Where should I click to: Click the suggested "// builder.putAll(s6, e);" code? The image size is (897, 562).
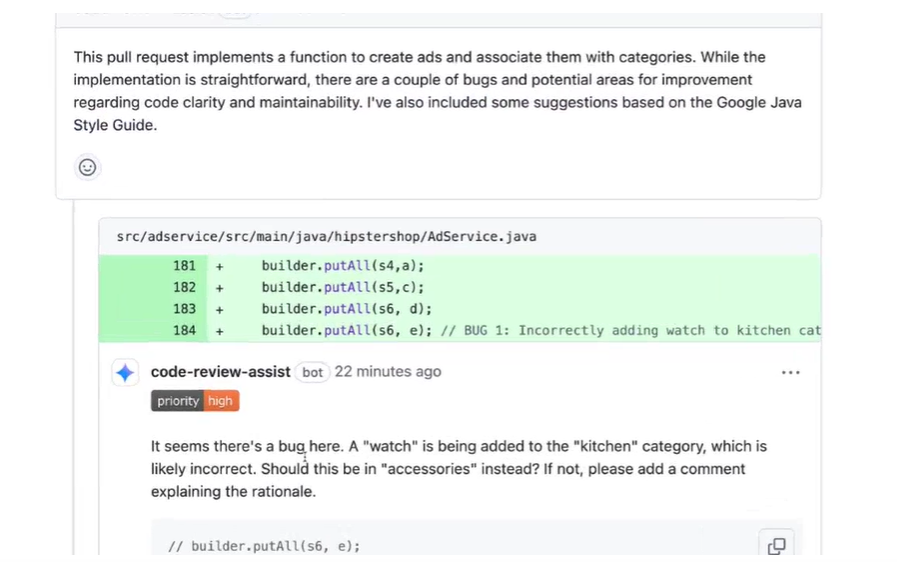264,546
